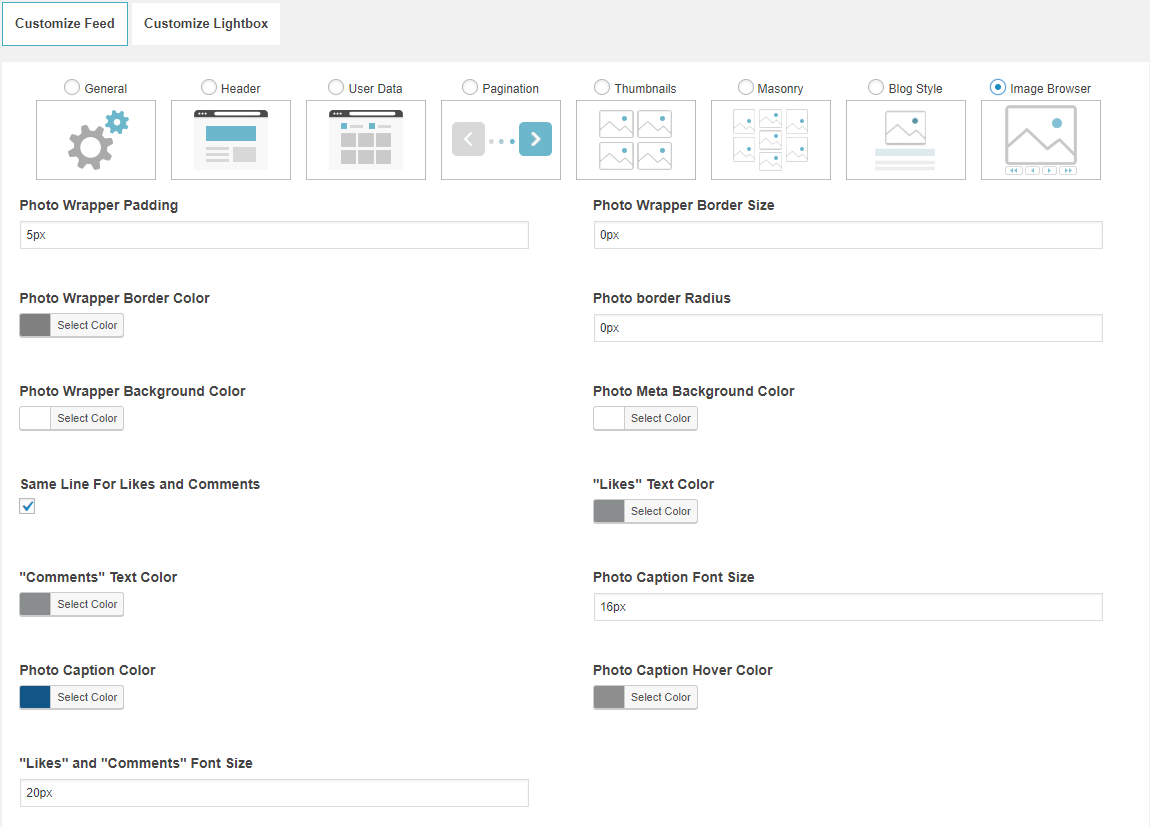This screenshot has width=1150, height=827.
Task: Select the Header layout icon
Action: click(231, 140)
